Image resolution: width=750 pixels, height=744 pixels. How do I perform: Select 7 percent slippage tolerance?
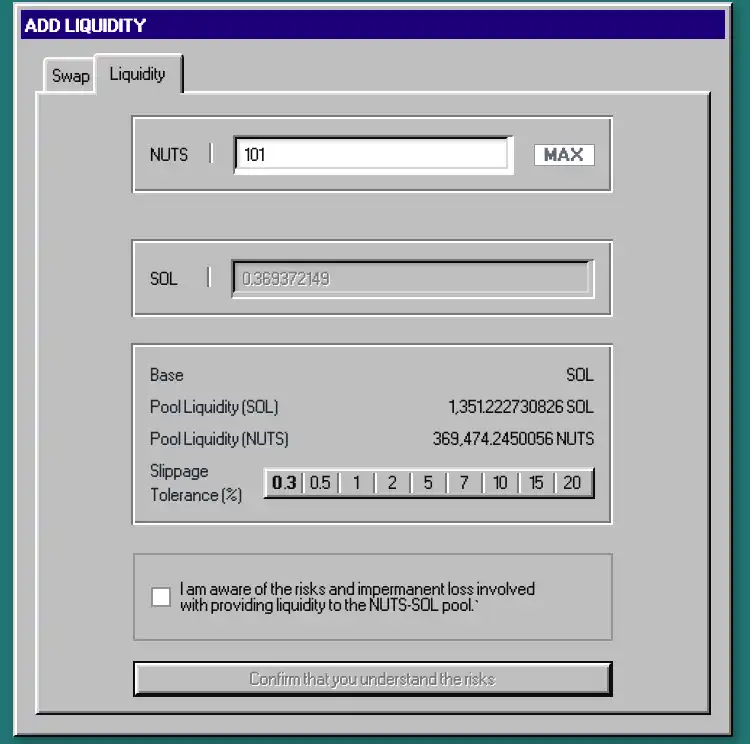tap(464, 483)
